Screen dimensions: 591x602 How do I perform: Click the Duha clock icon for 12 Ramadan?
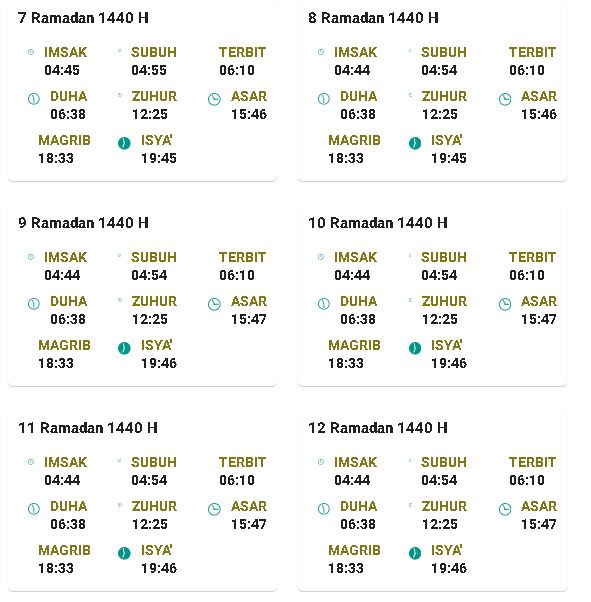point(324,509)
